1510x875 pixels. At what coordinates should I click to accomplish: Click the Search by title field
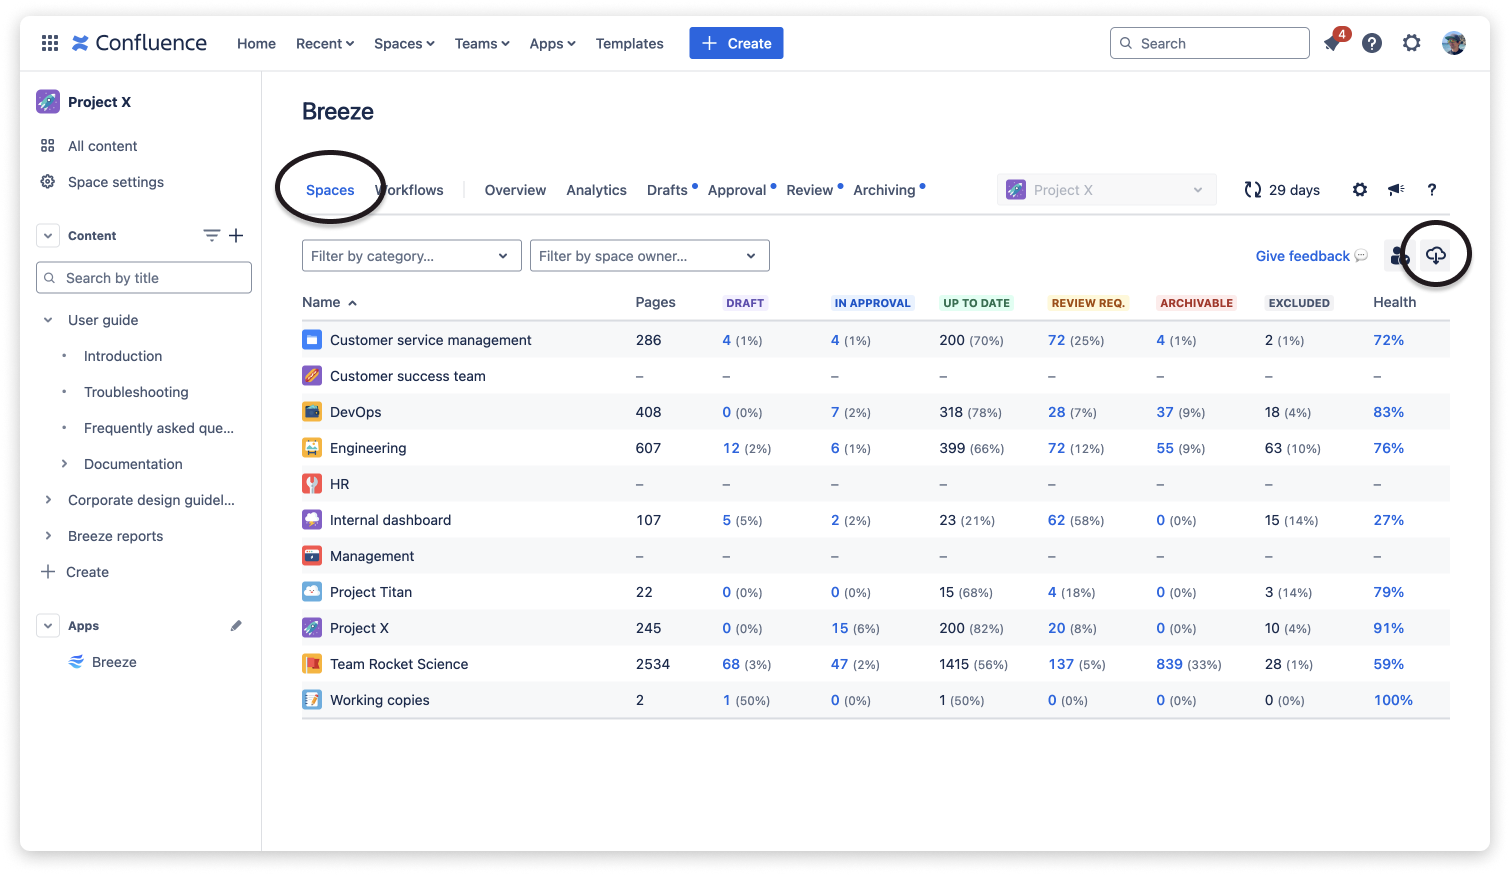click(143, 278)
